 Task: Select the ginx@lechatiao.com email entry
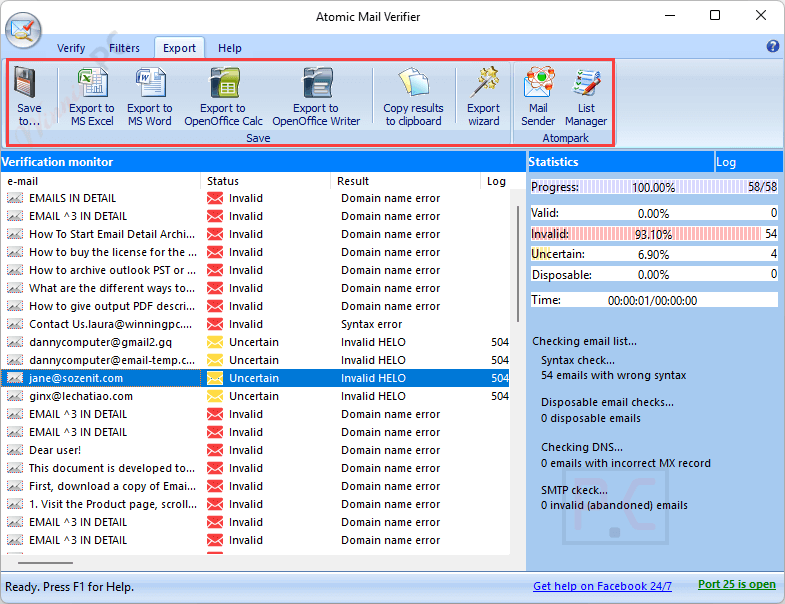click(81, 396)
